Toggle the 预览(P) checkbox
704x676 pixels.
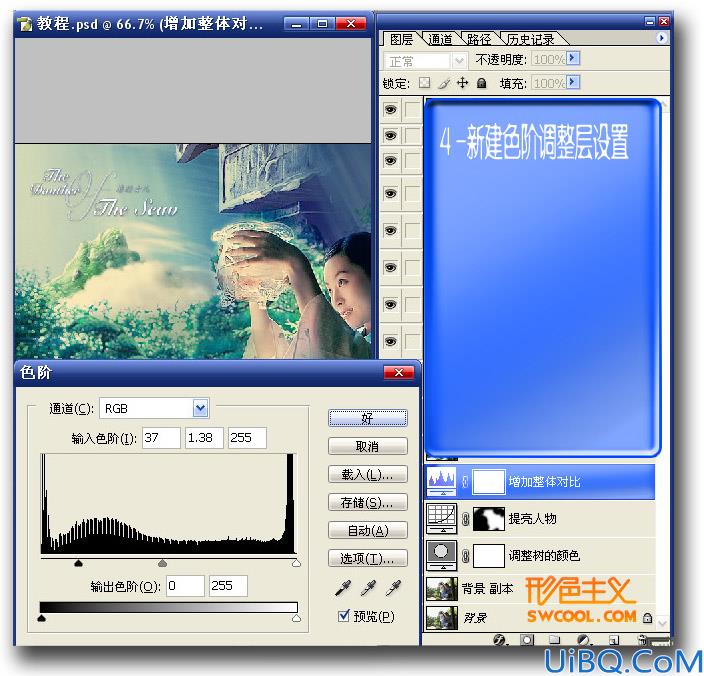(343, 615)
